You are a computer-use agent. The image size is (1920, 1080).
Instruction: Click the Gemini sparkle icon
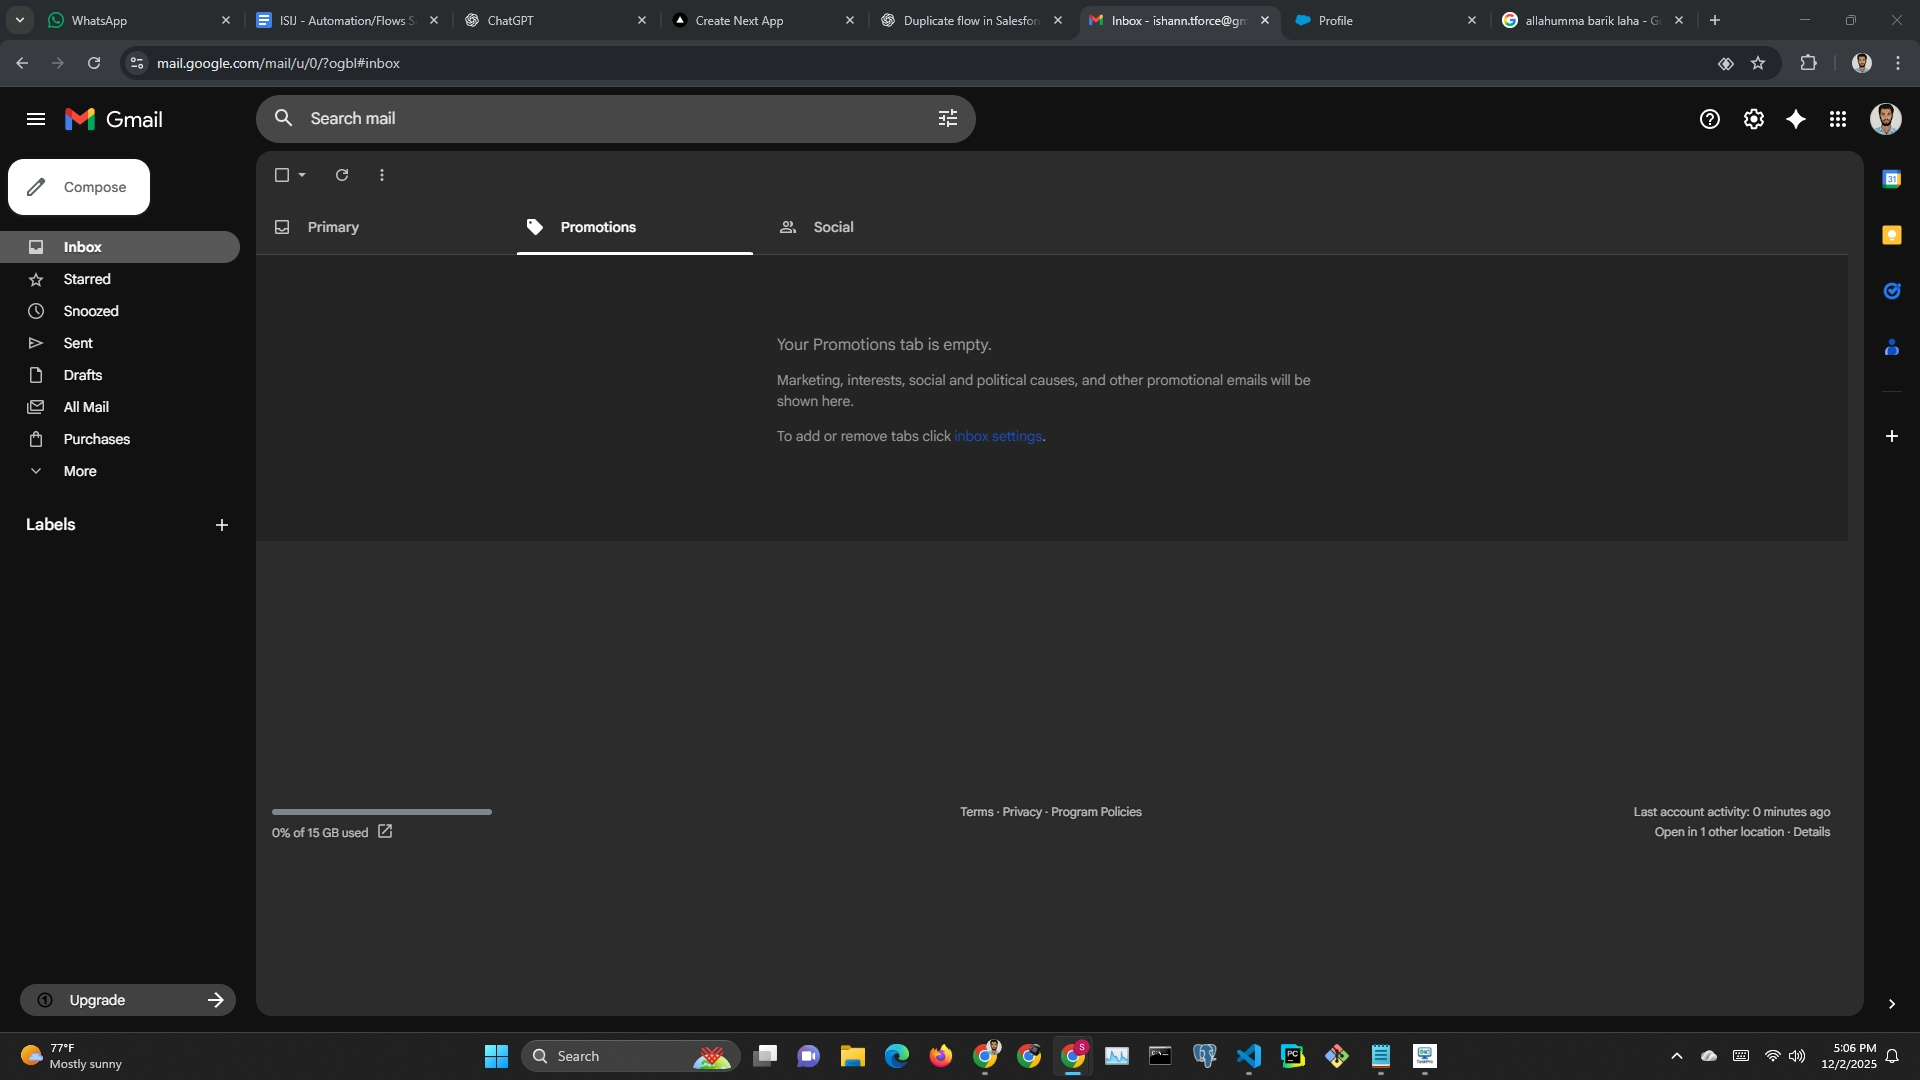click(x=1796, y=119)
